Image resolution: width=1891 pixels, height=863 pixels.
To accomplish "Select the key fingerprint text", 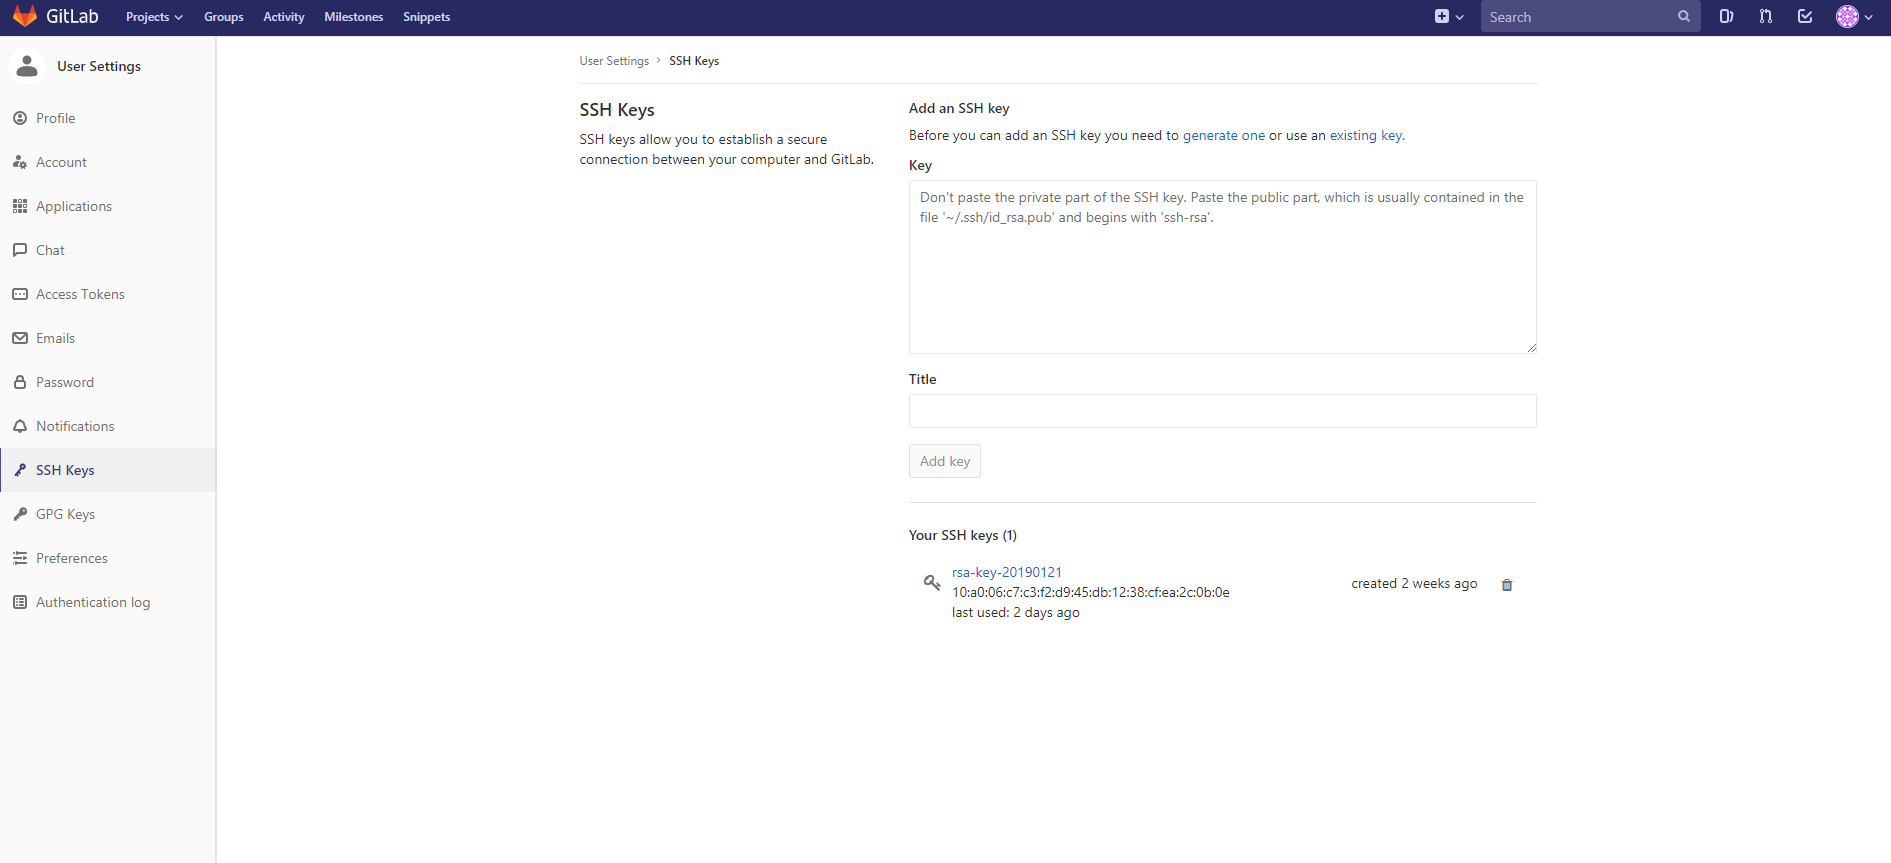I will coord(1091,592).
